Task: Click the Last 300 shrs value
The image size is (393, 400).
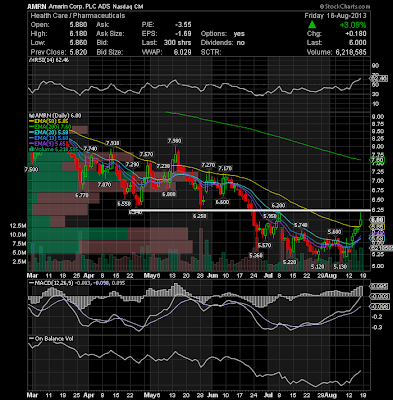Action: tap(178, 43)
